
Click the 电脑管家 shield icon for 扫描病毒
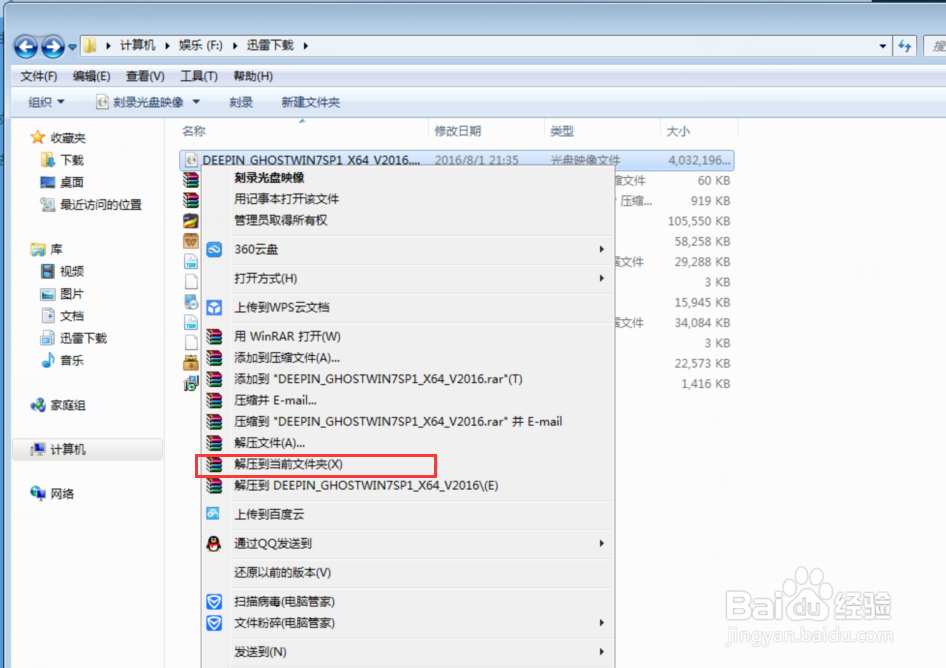point(213,601)
